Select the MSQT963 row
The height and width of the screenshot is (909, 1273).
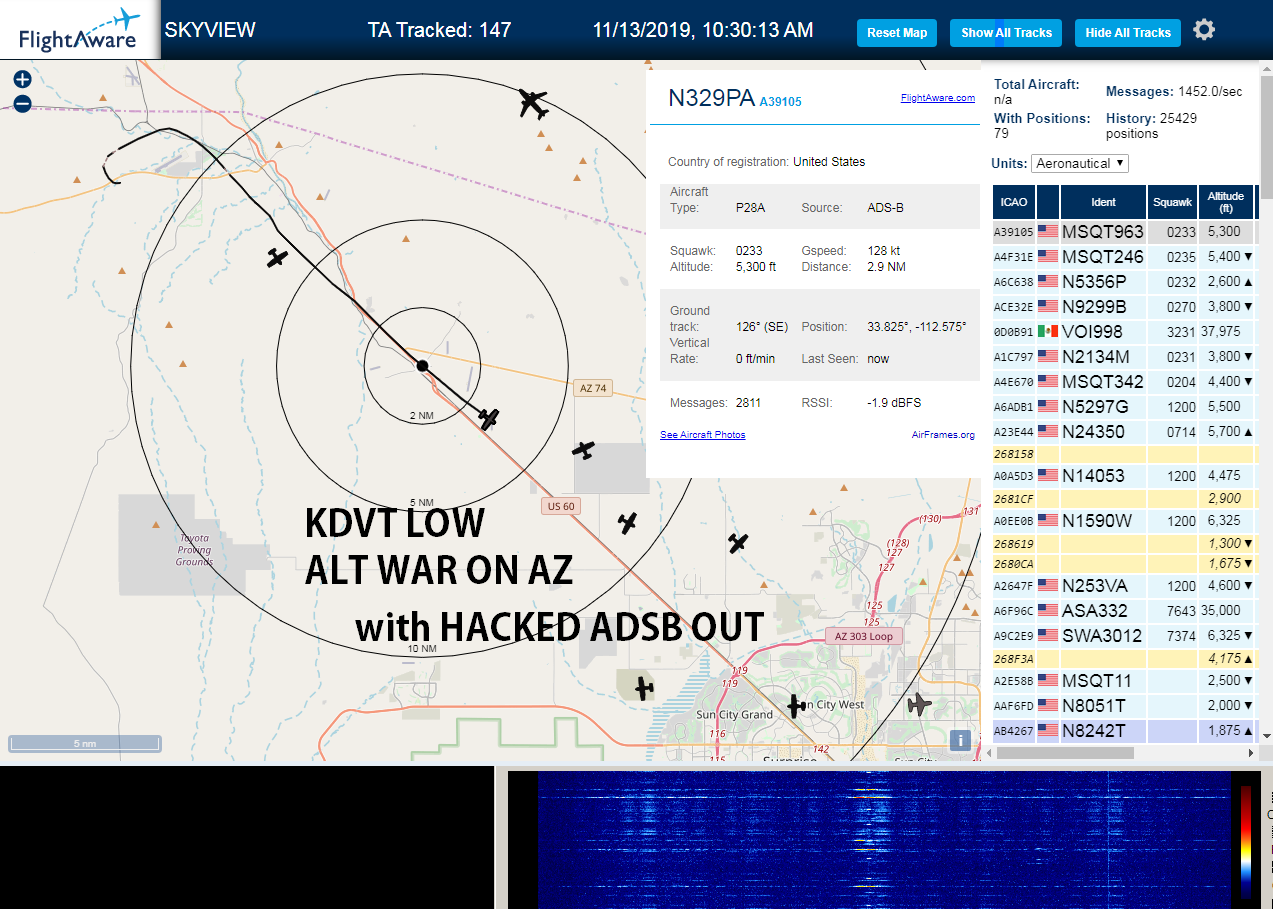click(x=1124, y=232)
